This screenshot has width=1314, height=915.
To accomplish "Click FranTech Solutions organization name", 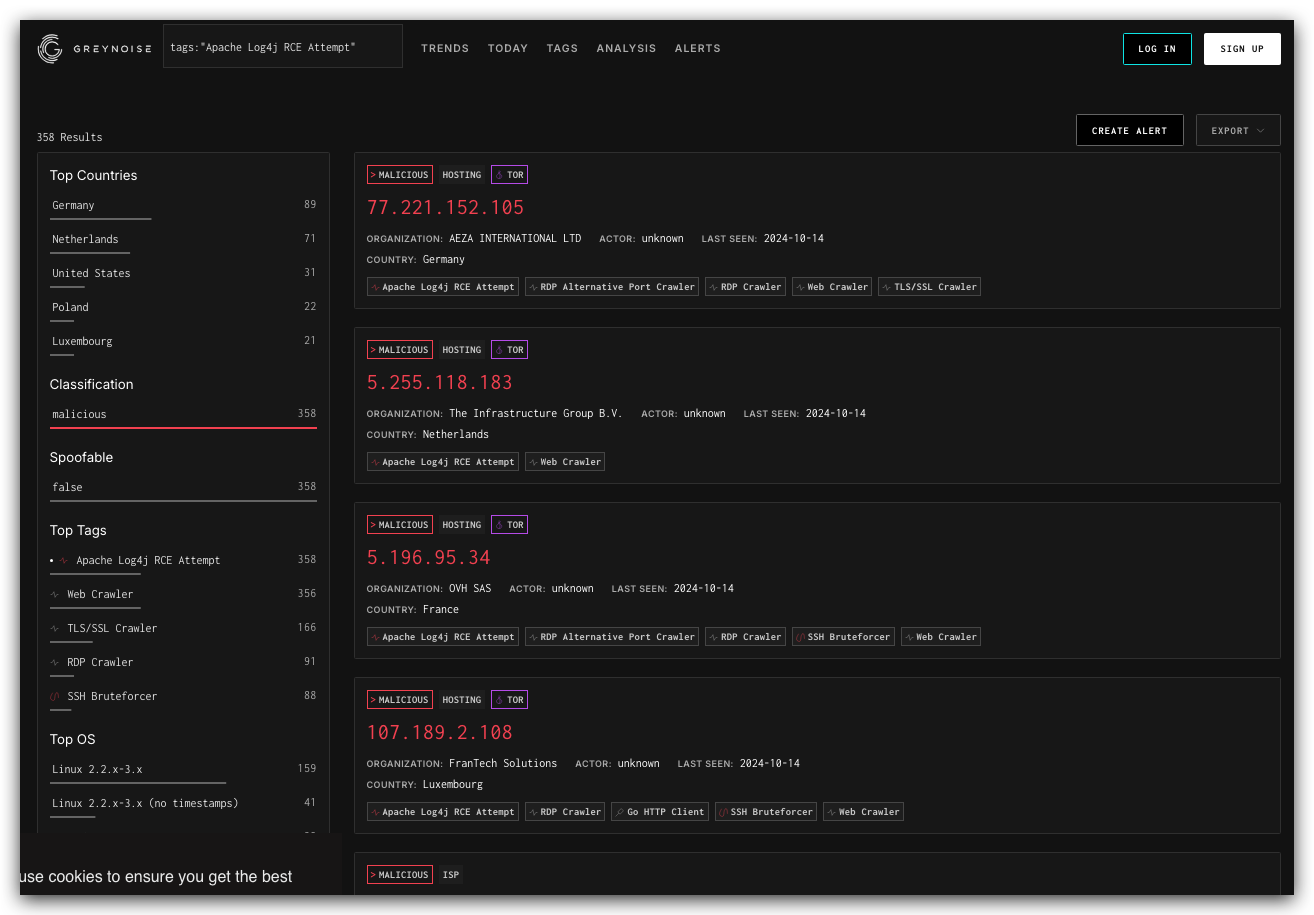I will click(x=503, y=764).
